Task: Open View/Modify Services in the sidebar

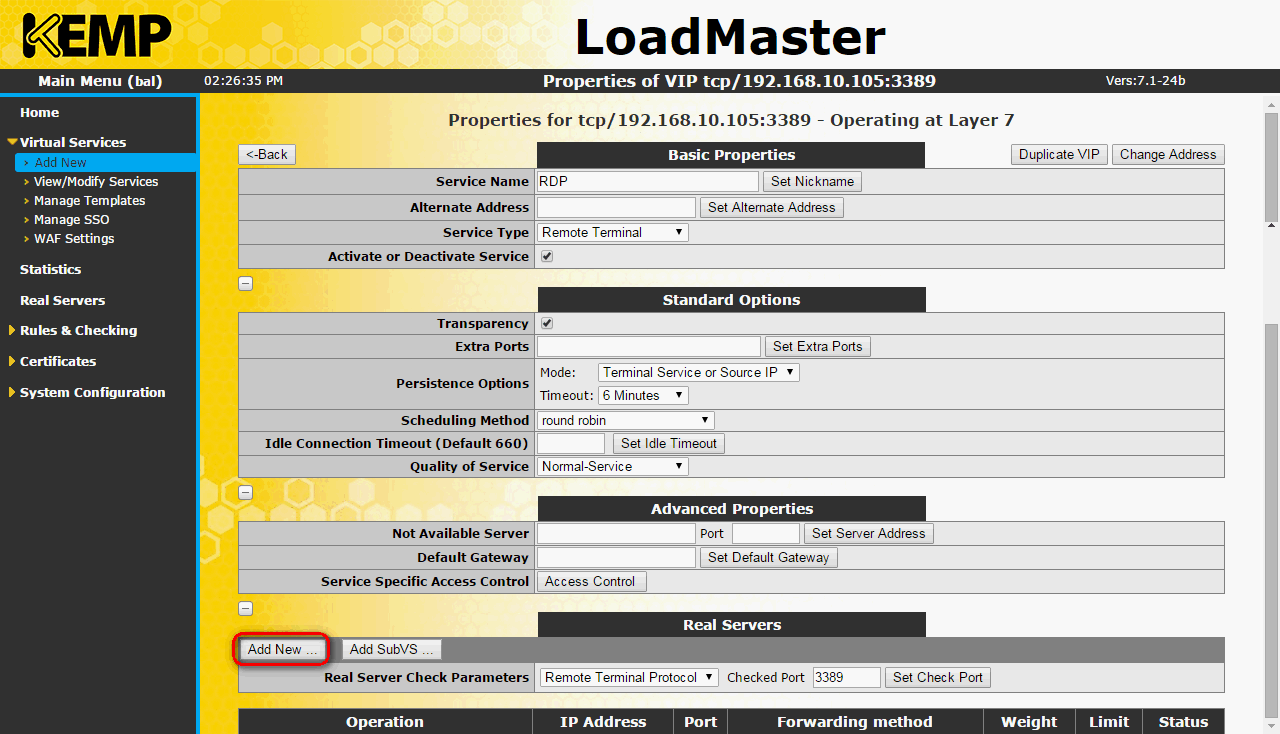Action: point(96,182)
